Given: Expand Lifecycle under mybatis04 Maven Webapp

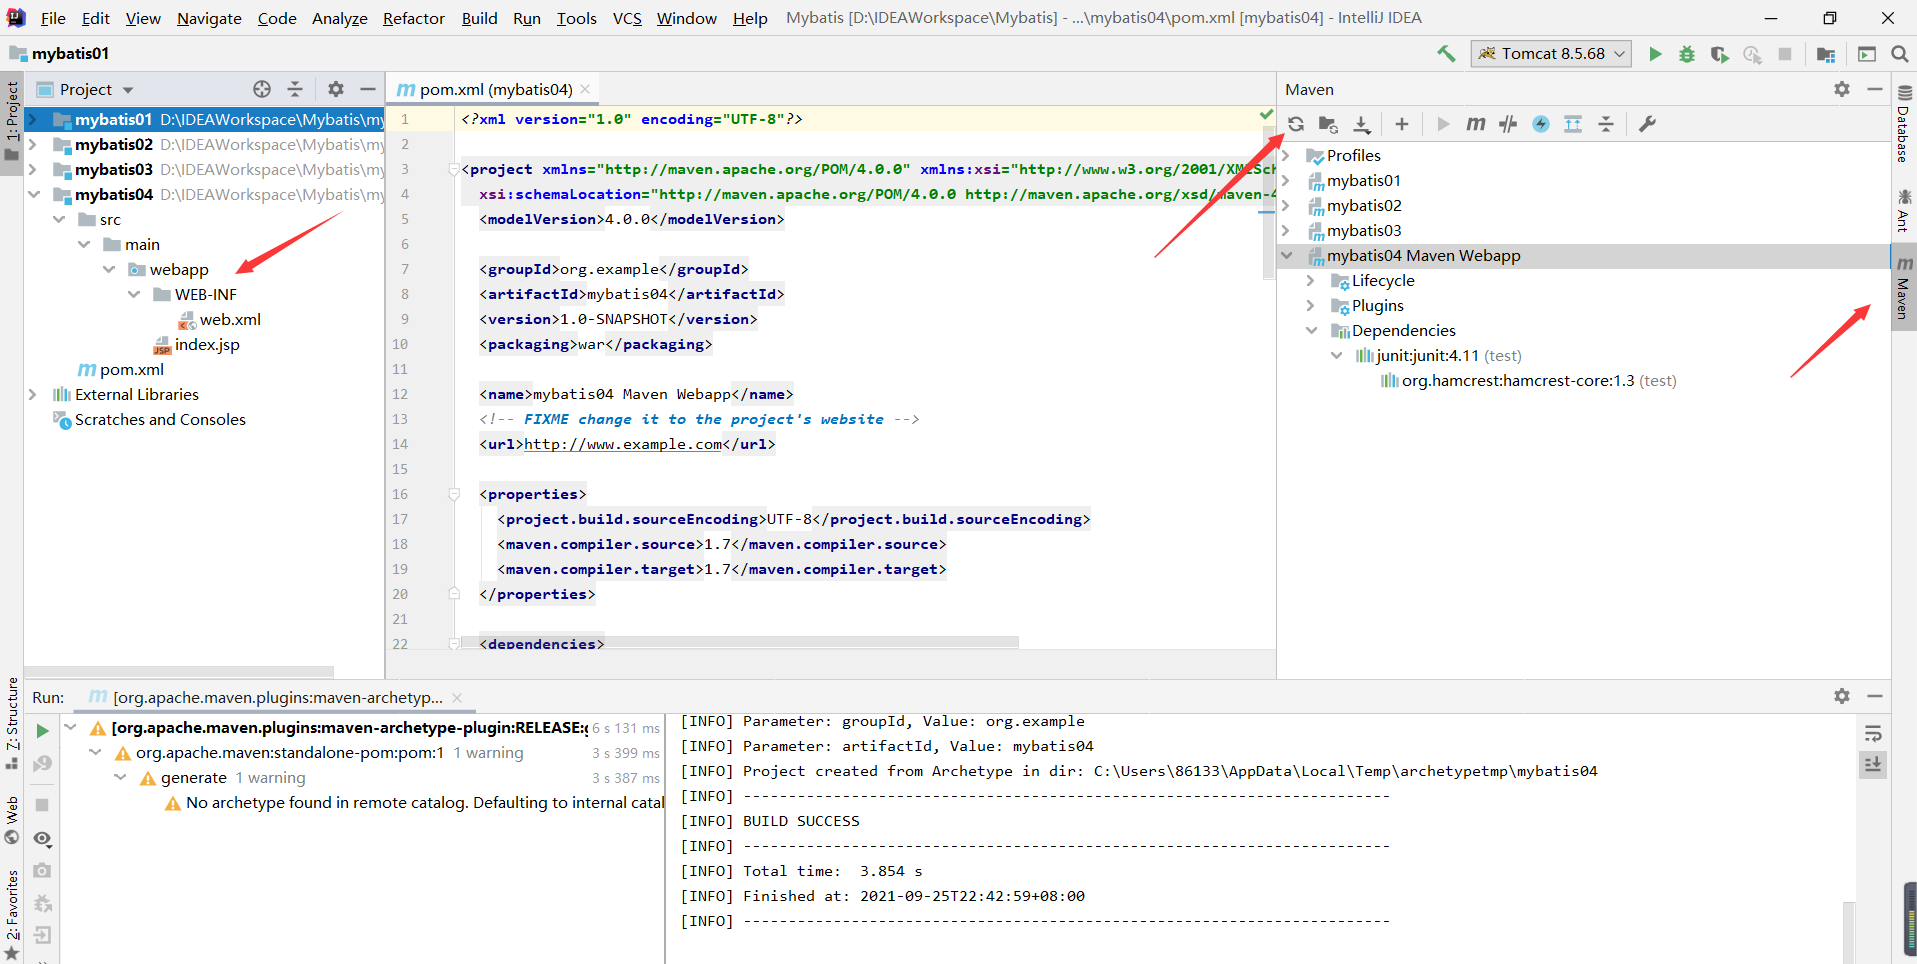Looking at the screenshot, I should coord(1311,281).
